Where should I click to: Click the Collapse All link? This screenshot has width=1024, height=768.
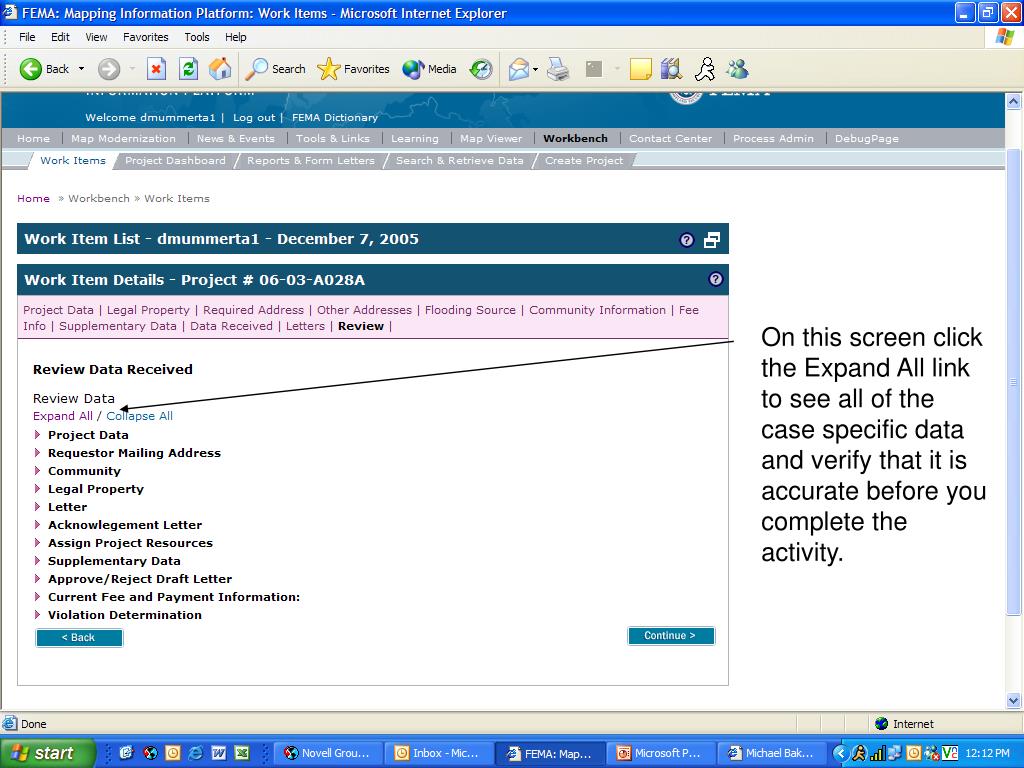point(139,416)
